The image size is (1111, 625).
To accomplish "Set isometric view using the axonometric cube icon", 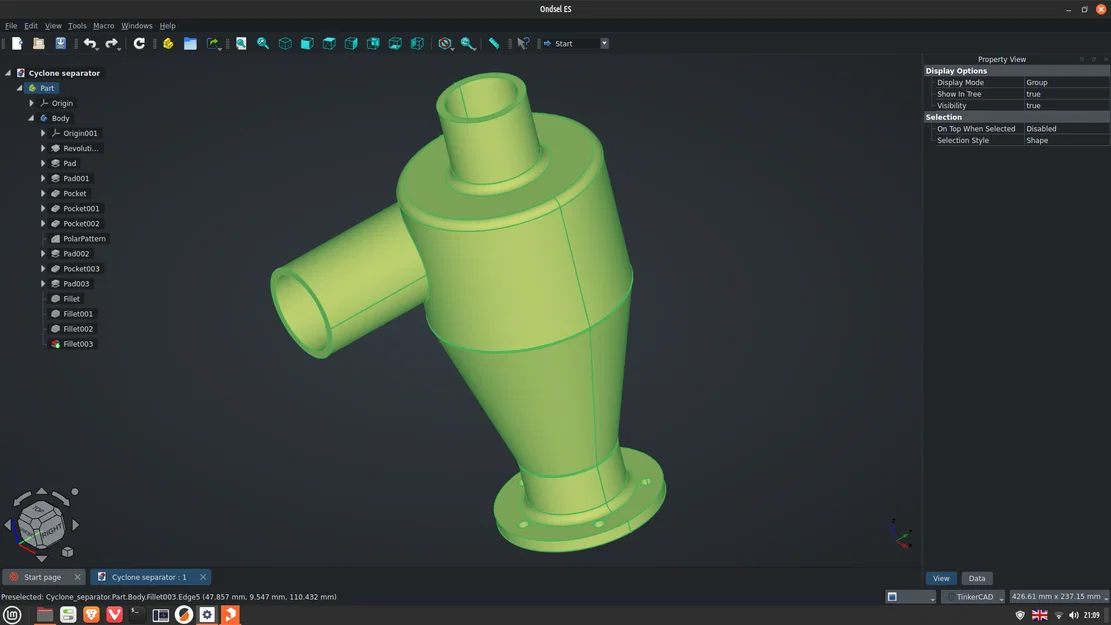I will point(283,43).
